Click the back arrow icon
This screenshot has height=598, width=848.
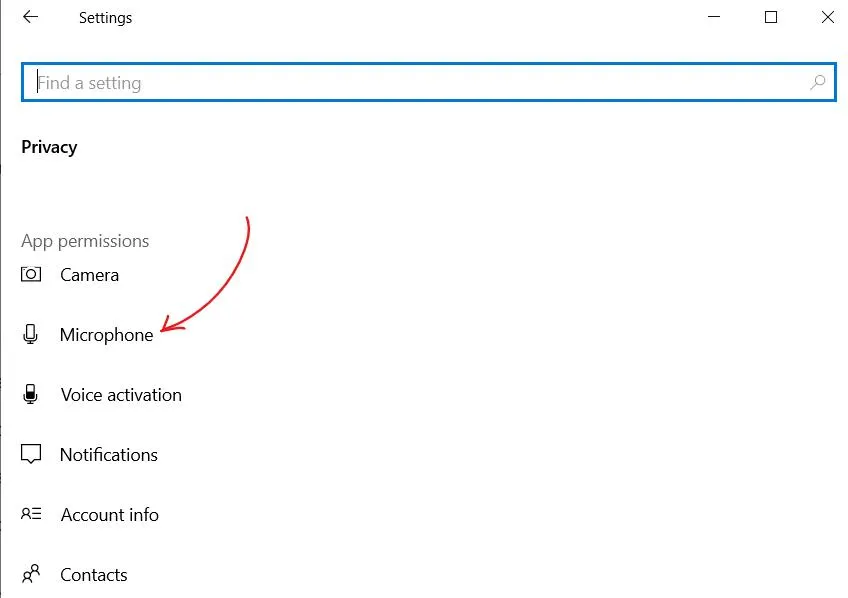point(30,17)
